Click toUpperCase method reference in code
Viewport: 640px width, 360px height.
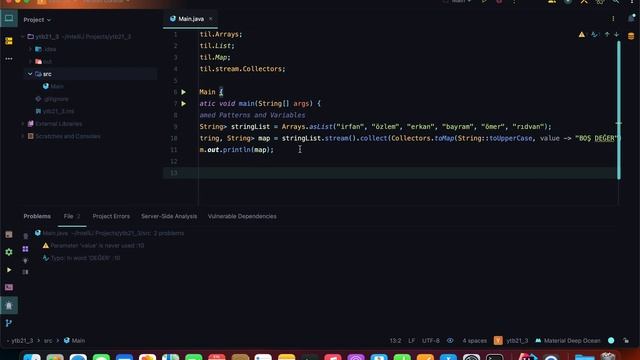pyautogui.click(x=511, y=138)
